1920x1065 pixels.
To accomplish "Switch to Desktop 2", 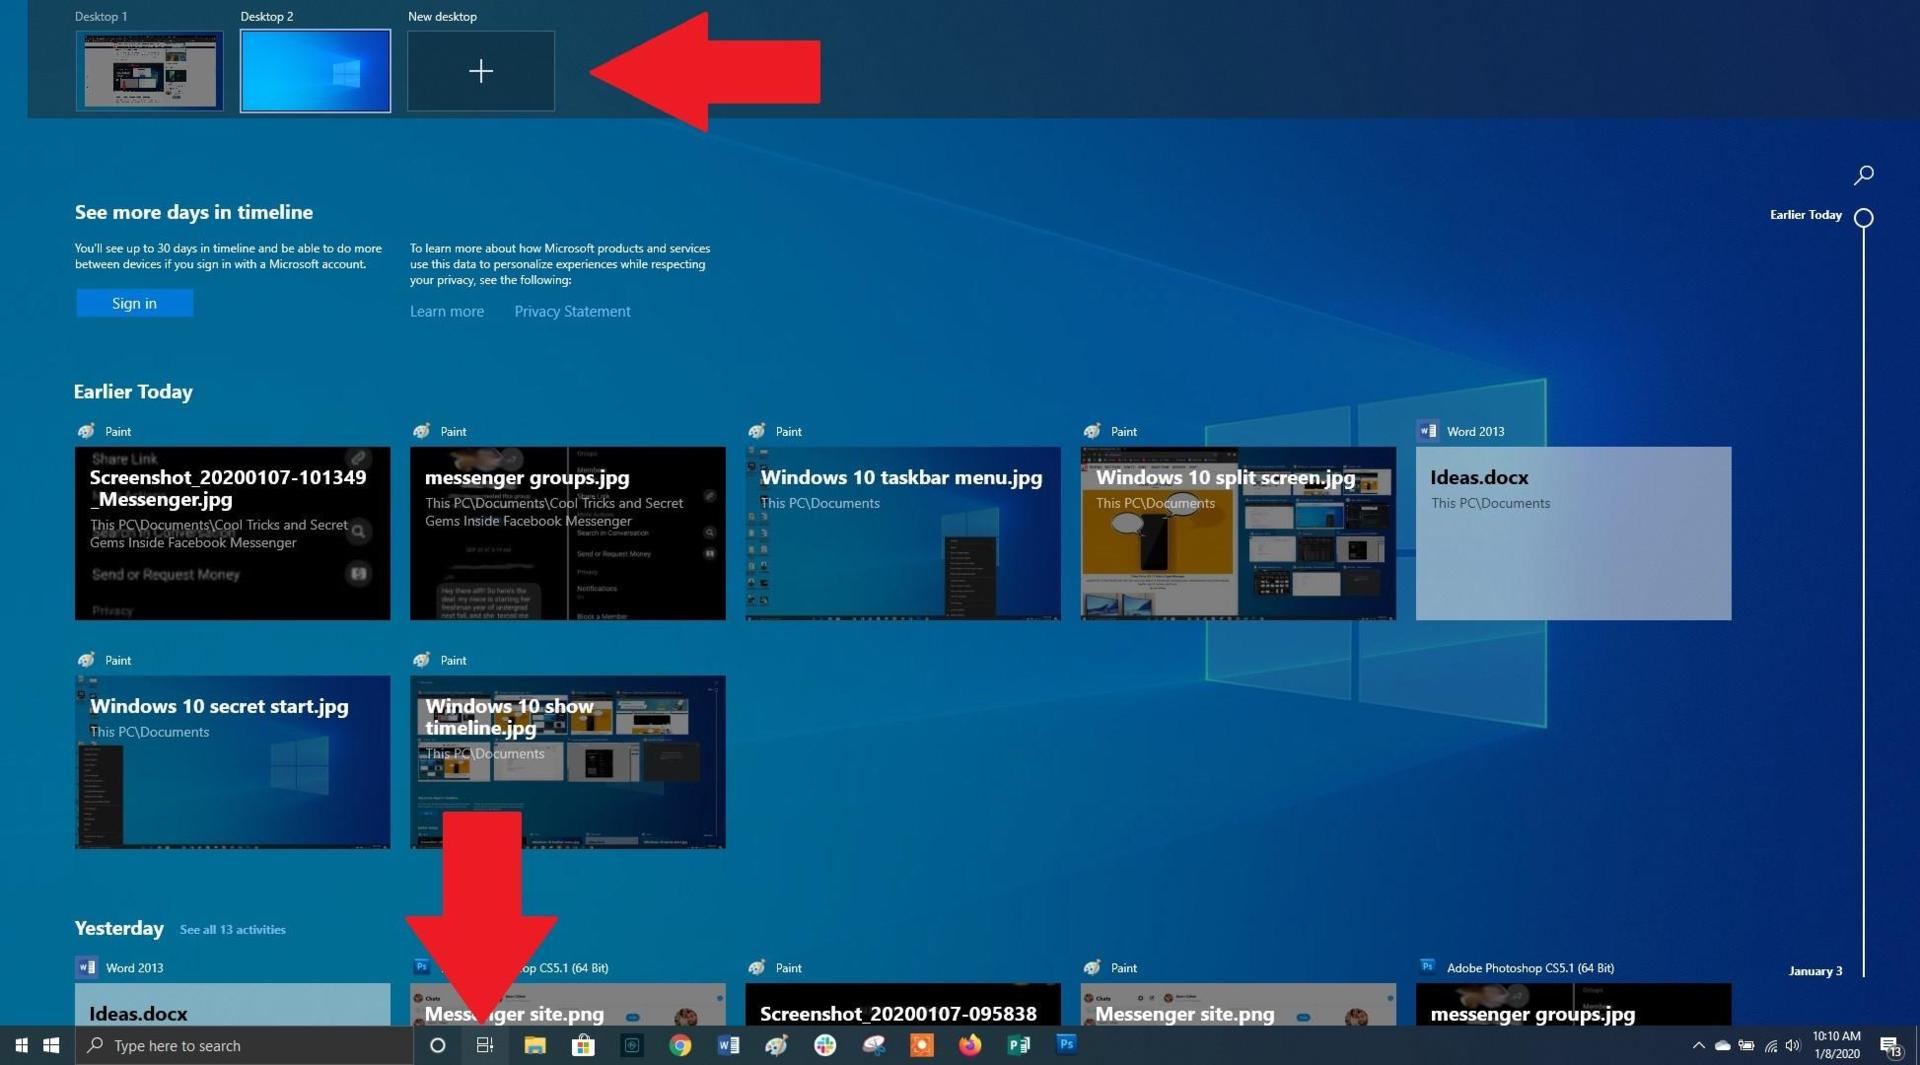I will point(315,71).
